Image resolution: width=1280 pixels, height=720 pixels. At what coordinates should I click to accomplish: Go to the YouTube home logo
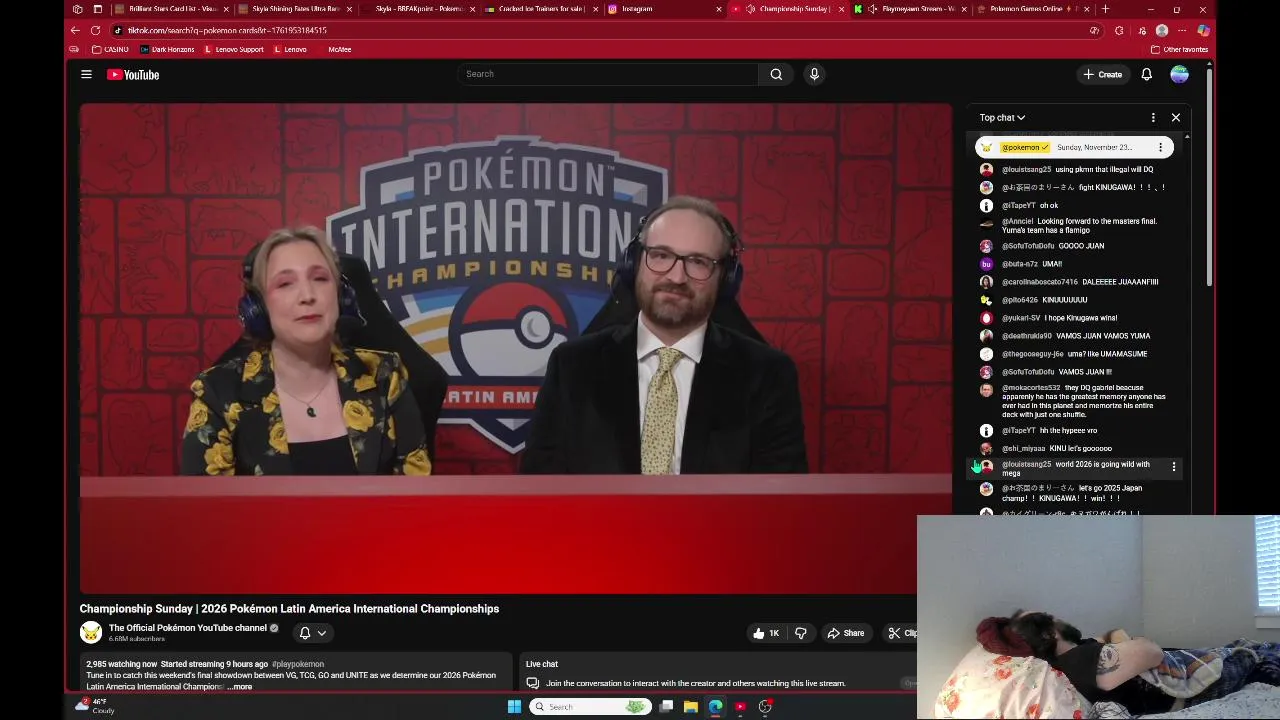[x=133, y=74]
